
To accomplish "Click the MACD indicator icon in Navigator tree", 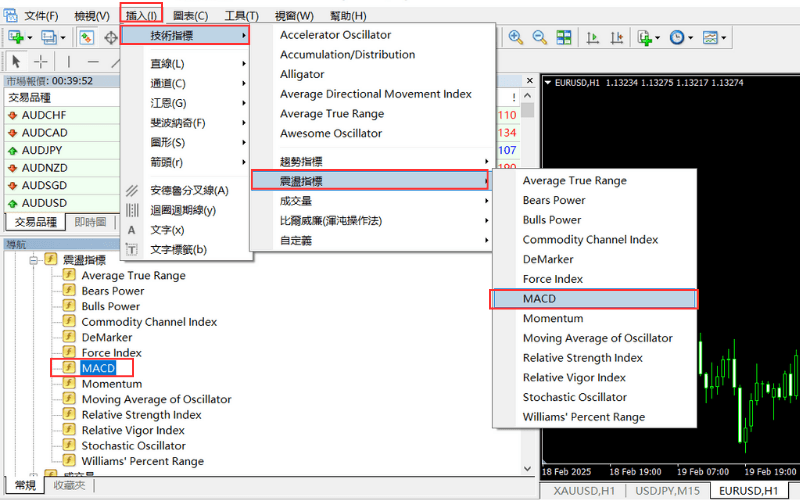I will [x=69, y=367].
